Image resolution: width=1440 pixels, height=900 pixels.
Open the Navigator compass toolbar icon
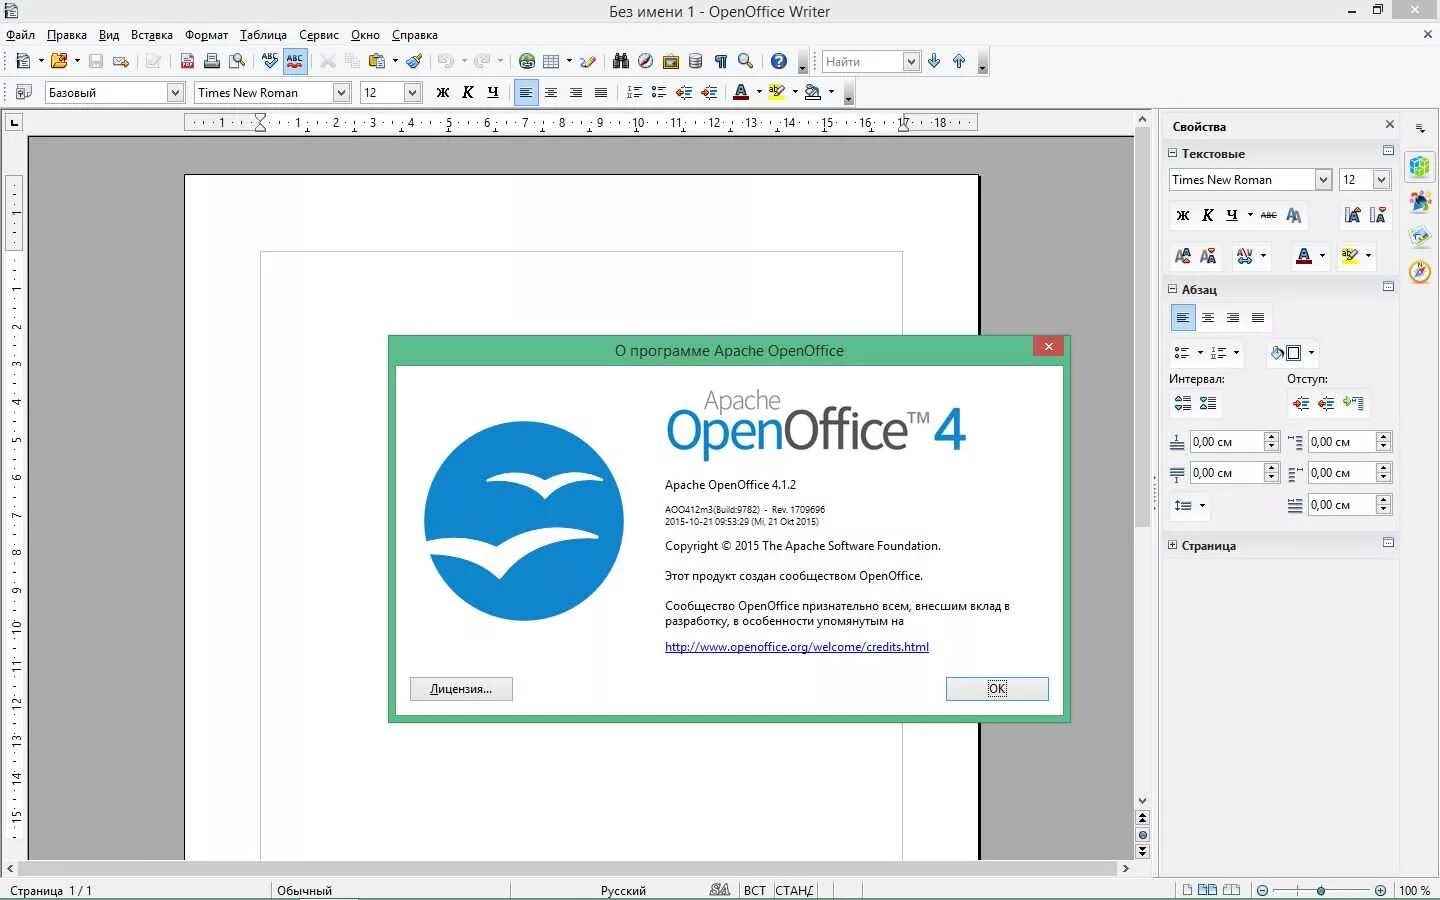pyautogui.click(x=646, y=61)
